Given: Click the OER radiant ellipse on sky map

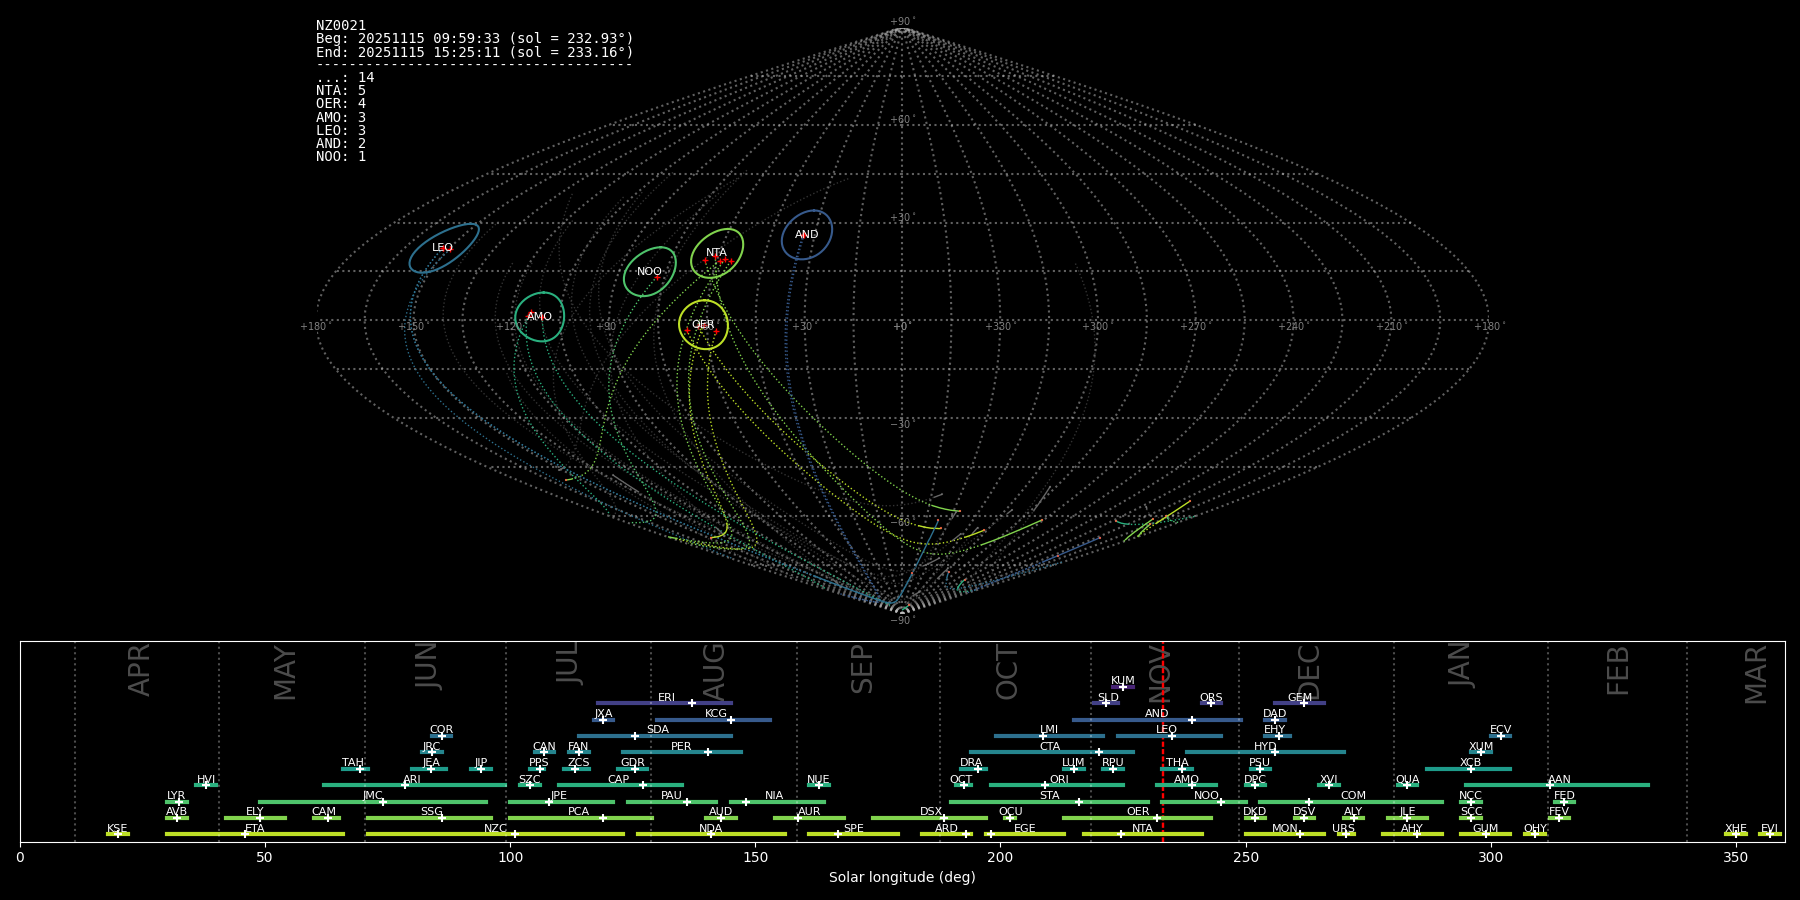Looking at the screenshot, I should click(704, 325).
